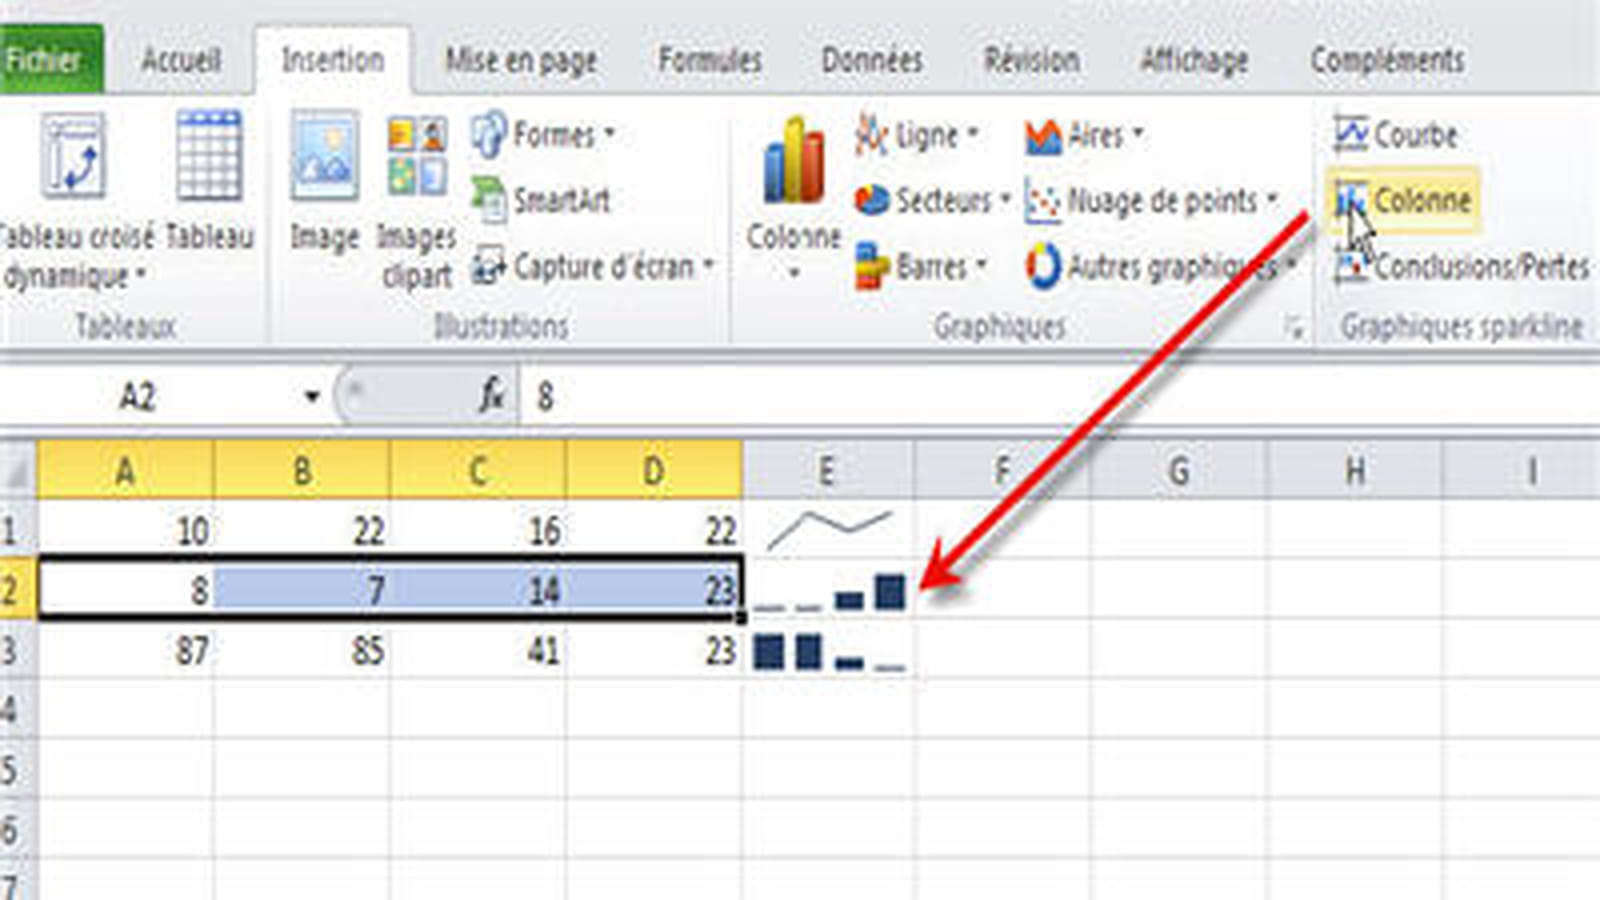The width and height of the screenshot is (1600, 900).
Task: Select row 3 header
Action: click(x=17, y=650)
